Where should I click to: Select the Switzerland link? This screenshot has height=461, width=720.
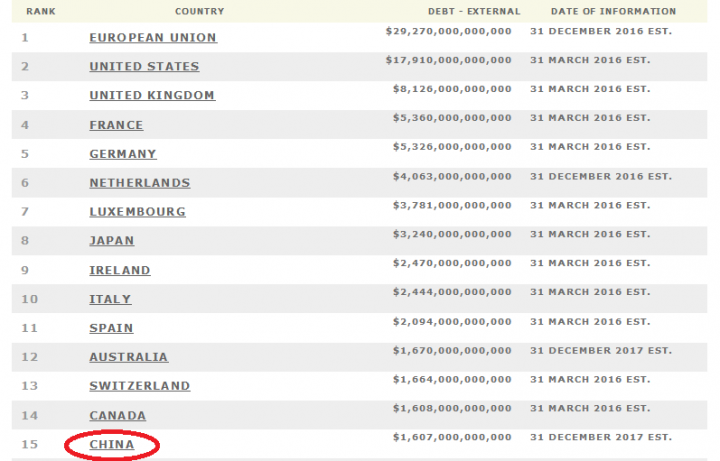(x=140, y=386)
